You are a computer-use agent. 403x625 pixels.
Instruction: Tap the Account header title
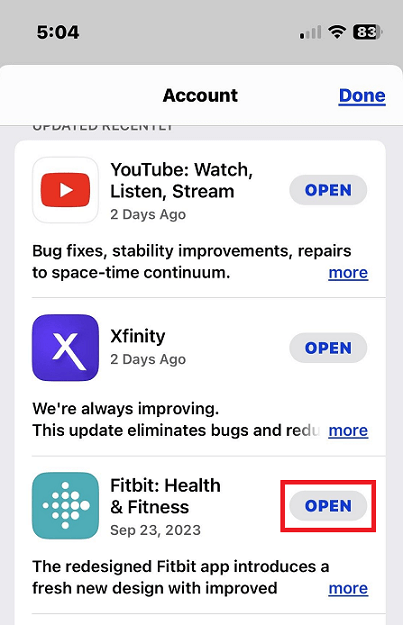tap(201, 96)
